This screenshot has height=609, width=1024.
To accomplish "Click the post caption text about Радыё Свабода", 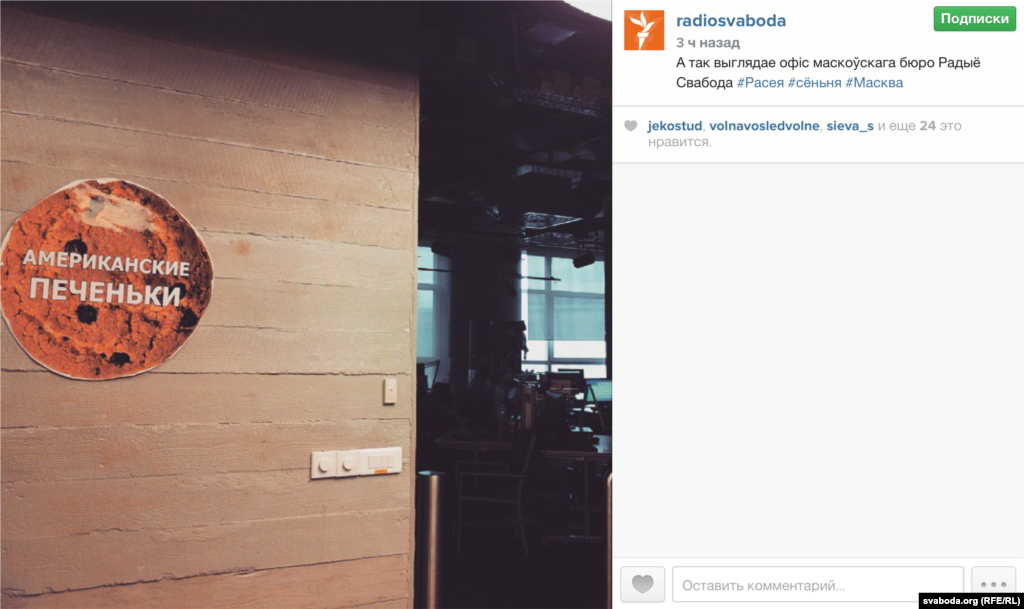I will [x=828, y=72].
